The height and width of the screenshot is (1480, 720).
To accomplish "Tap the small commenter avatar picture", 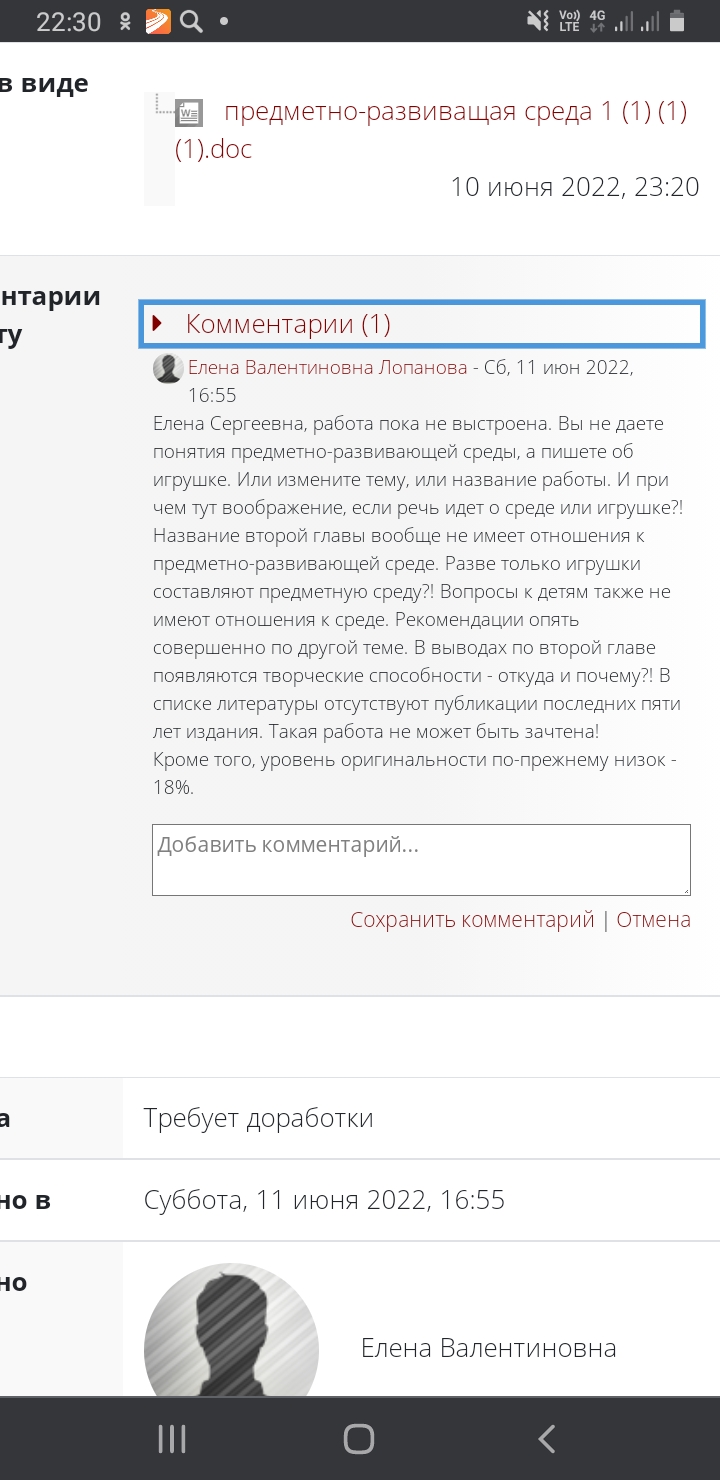I will click(168, 368).
